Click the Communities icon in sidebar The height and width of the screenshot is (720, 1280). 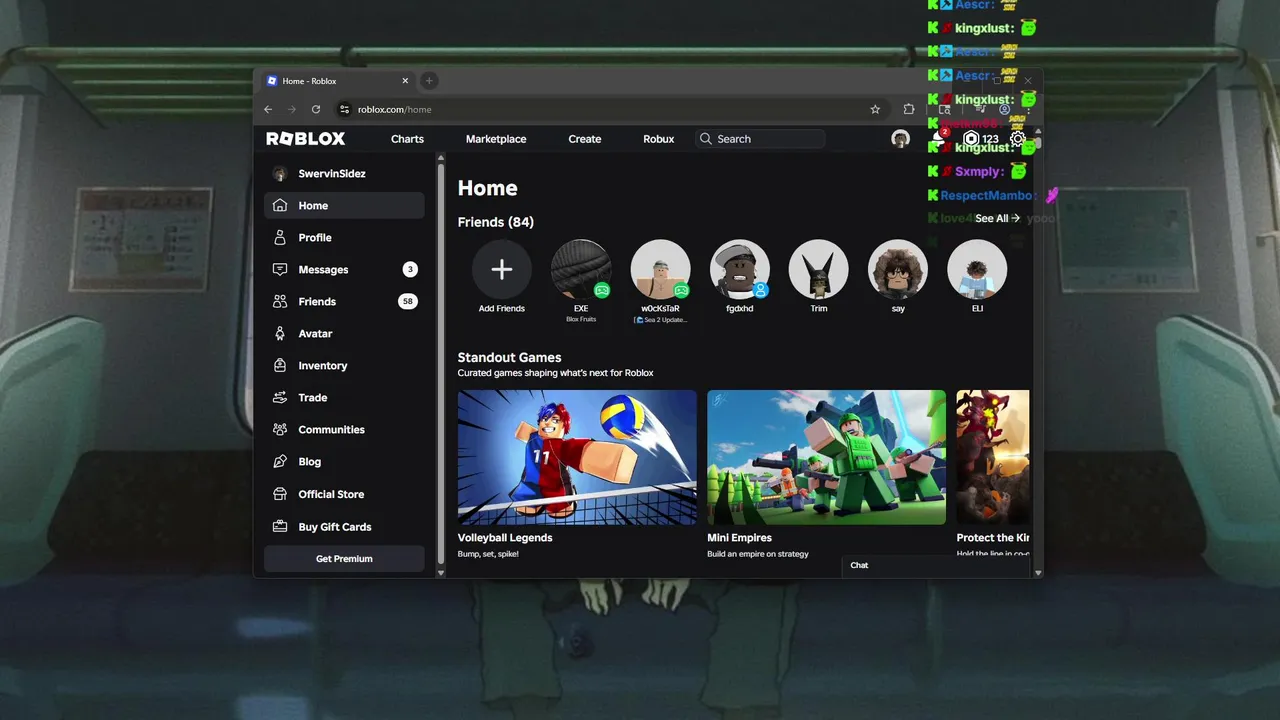click(x=280, y=429)
